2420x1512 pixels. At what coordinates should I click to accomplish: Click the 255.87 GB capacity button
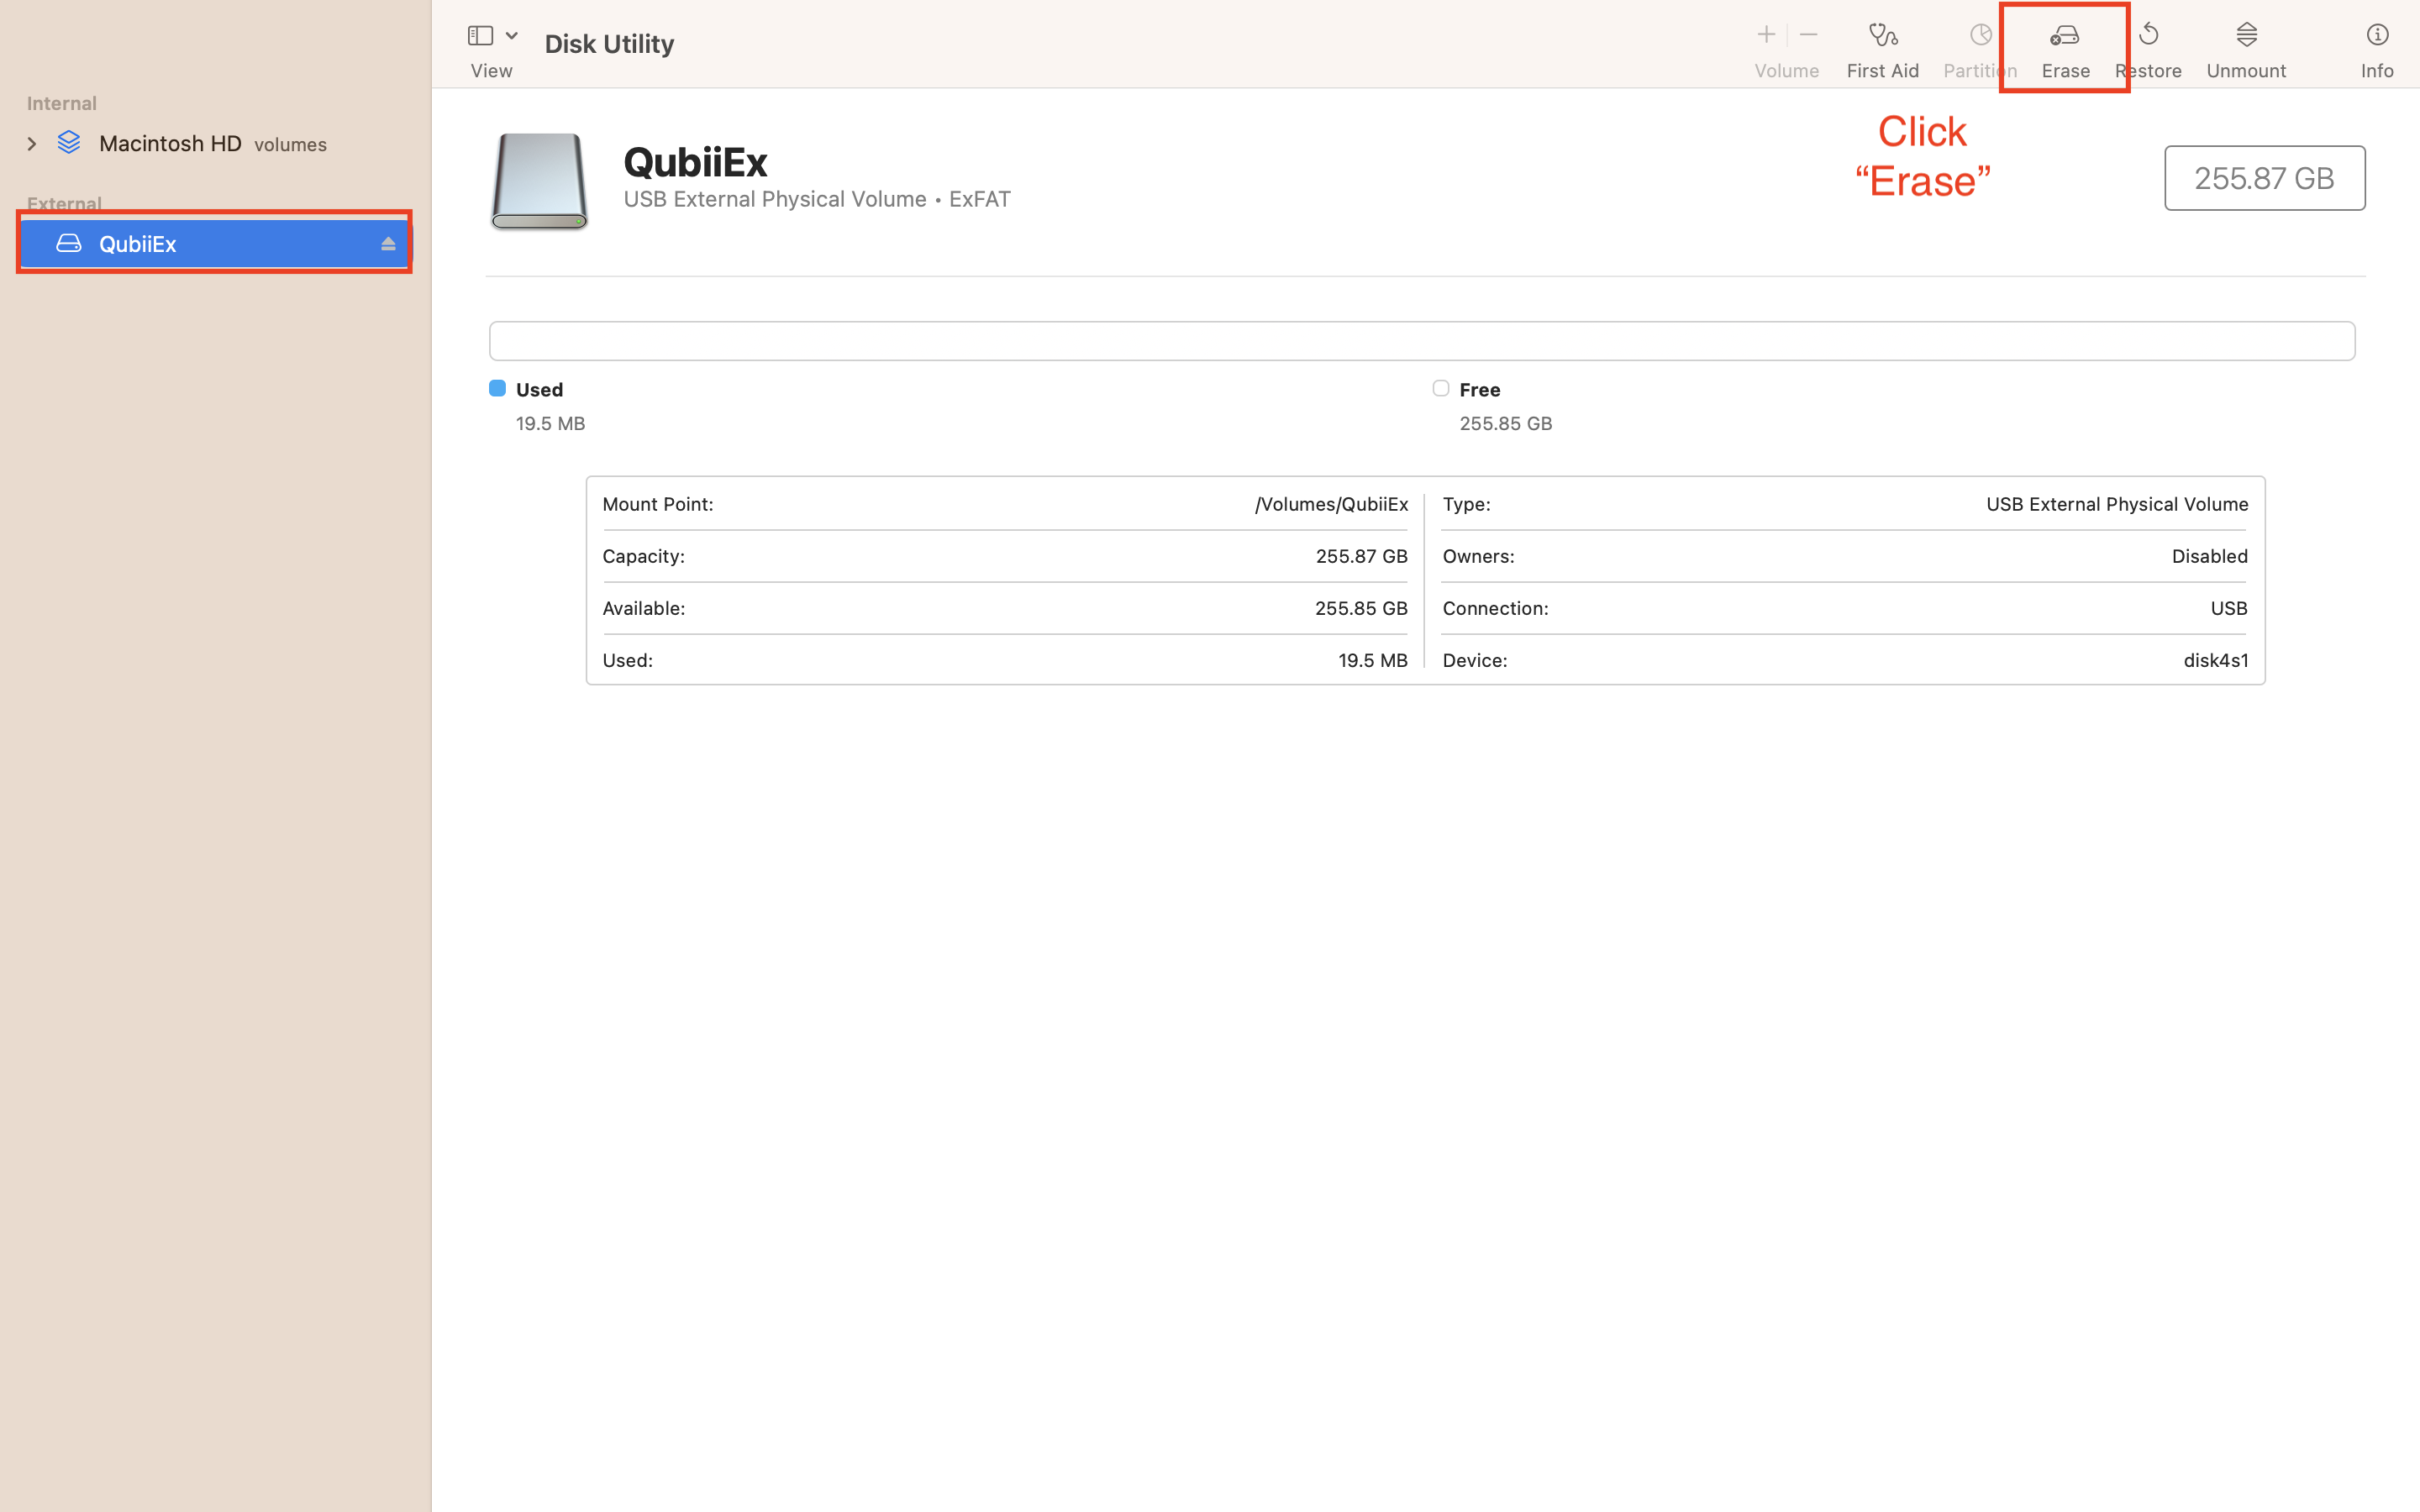click(x=2264, y=178)
